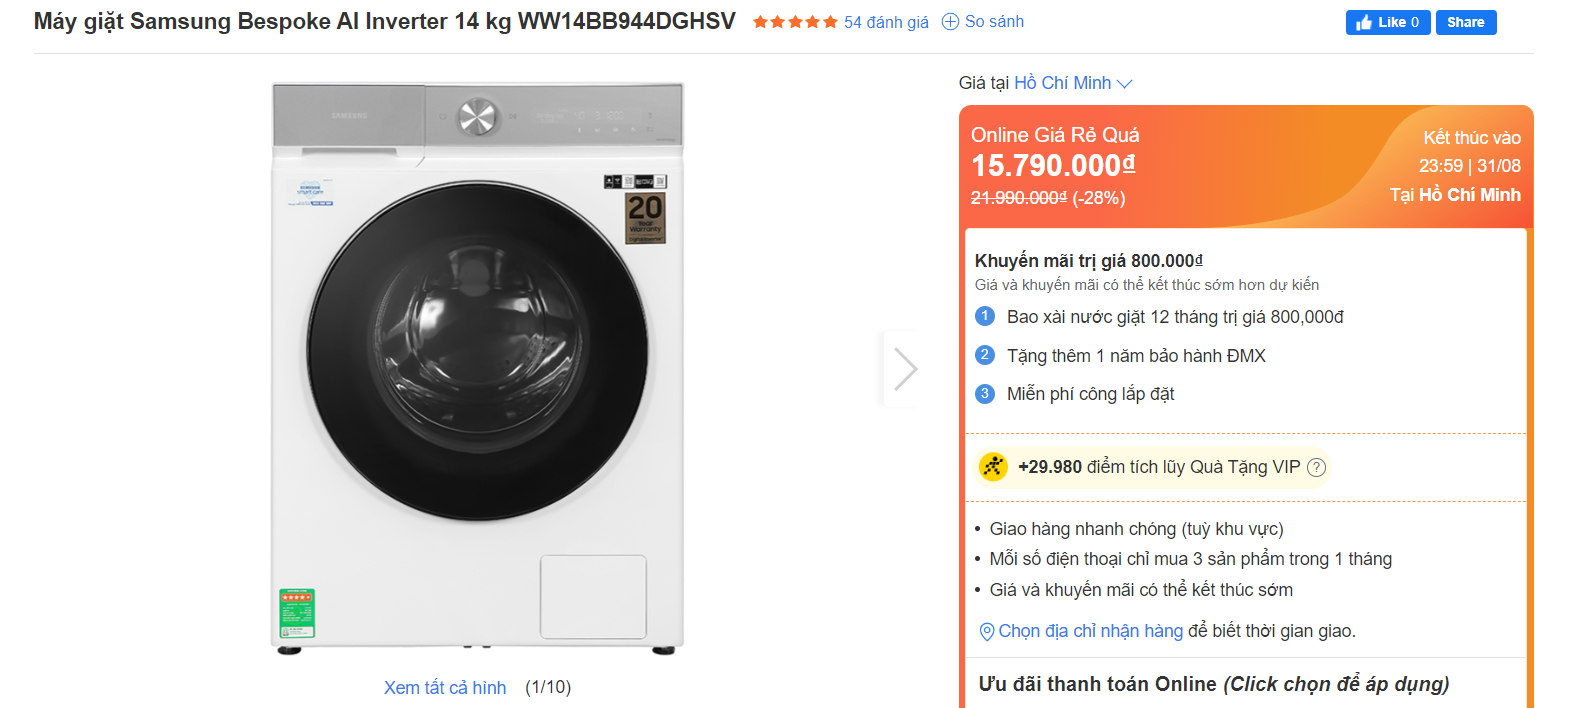The image size is (1573, 708).
Task: Click the green energy label sticker
Action: (297, 613)
